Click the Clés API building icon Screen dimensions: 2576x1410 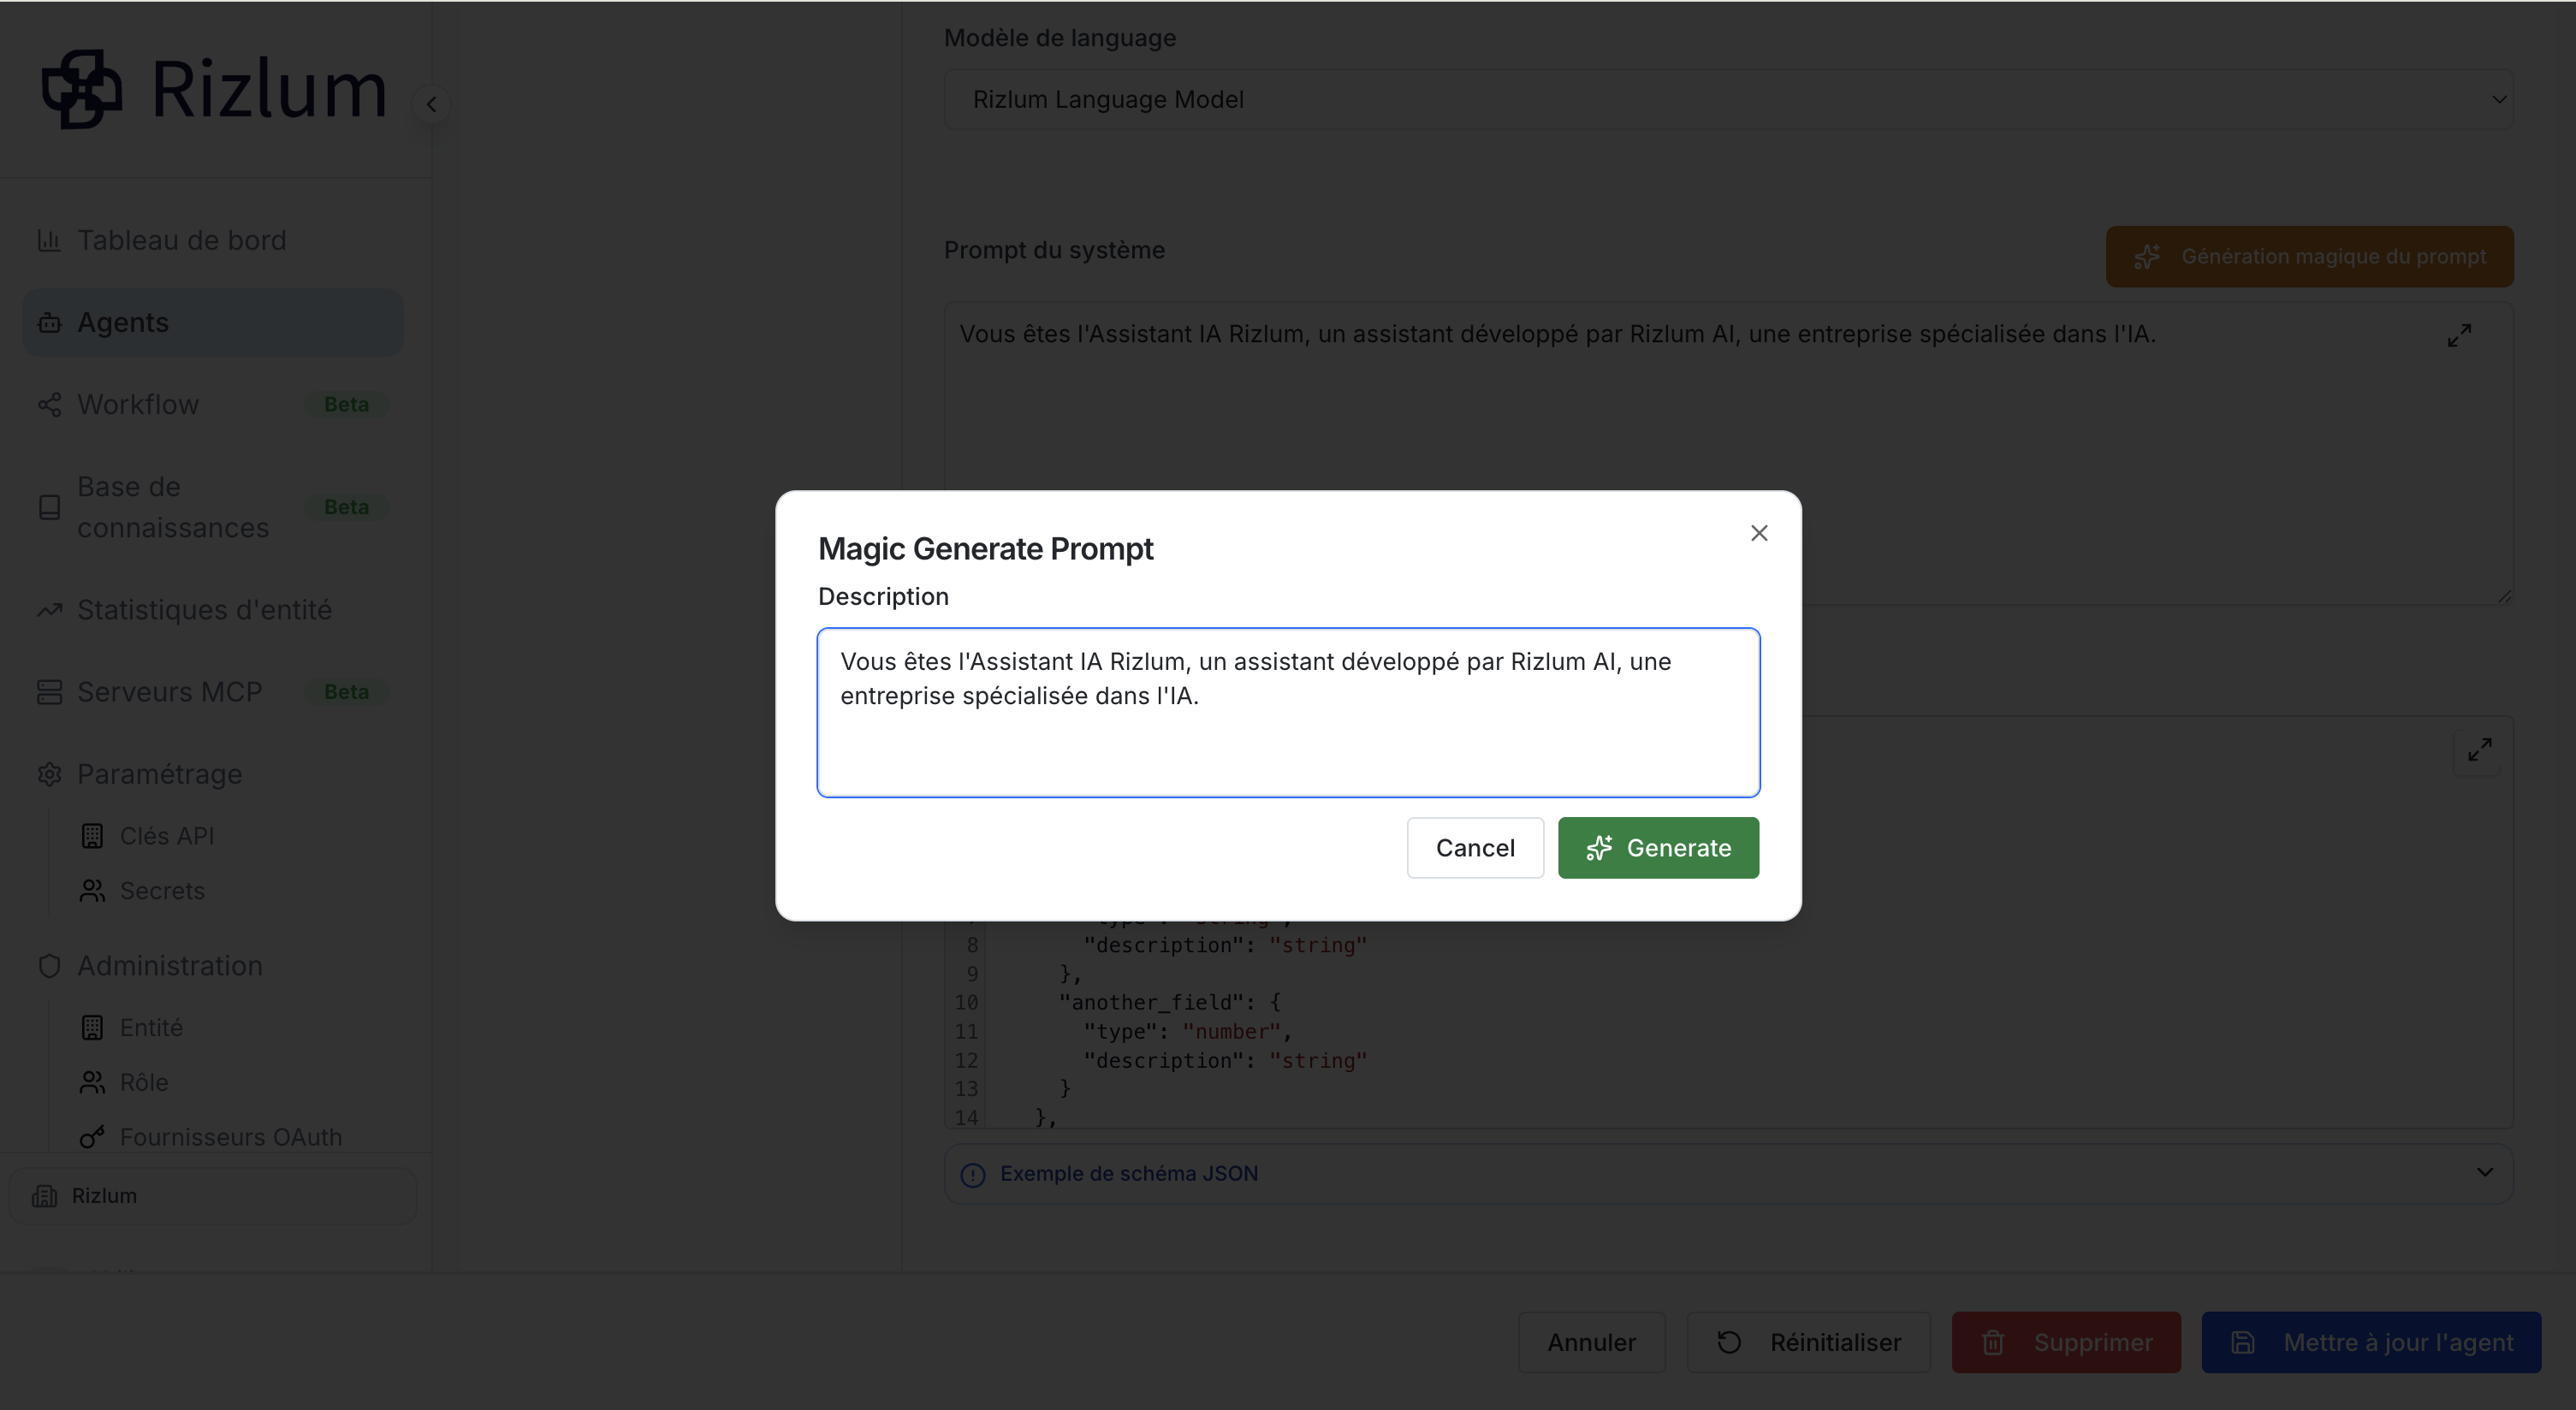point(92,836)
